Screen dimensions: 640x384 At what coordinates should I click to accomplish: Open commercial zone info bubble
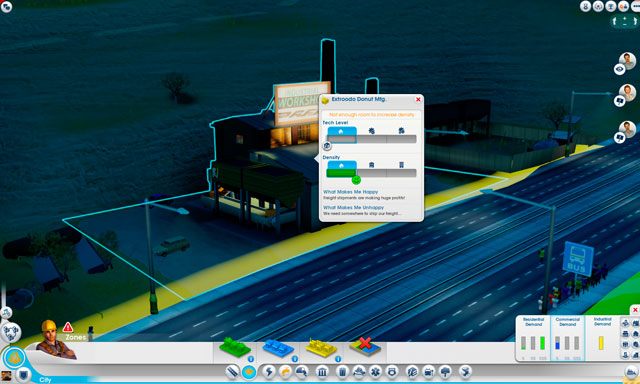point(294,359)
